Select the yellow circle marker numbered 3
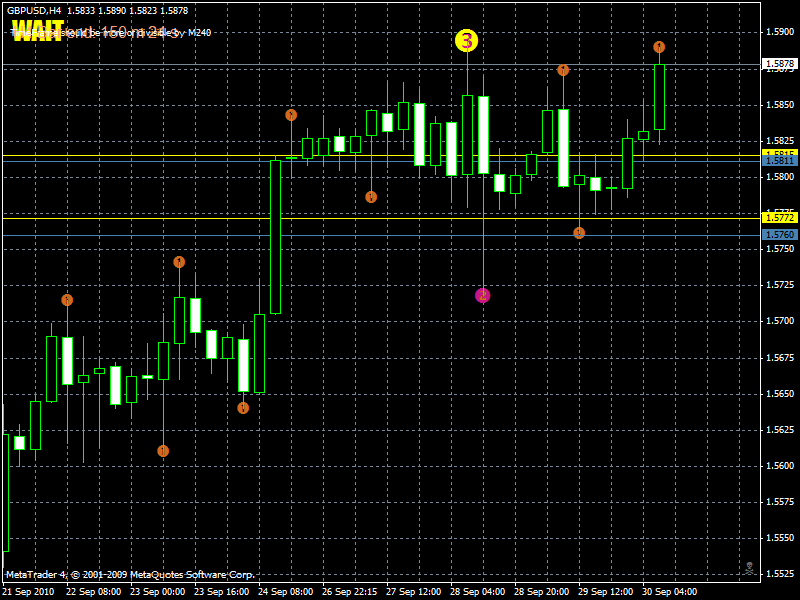 point(466,41)
